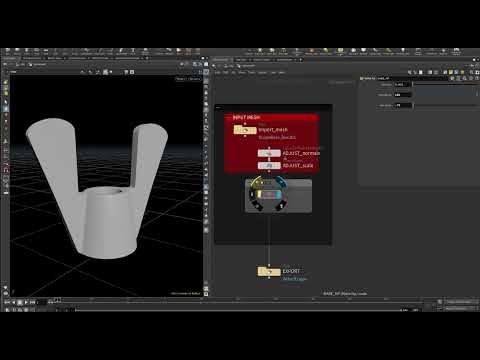Click the Gamepad Camera shelf tool
The image size is (480, 360).
point(456,52)
